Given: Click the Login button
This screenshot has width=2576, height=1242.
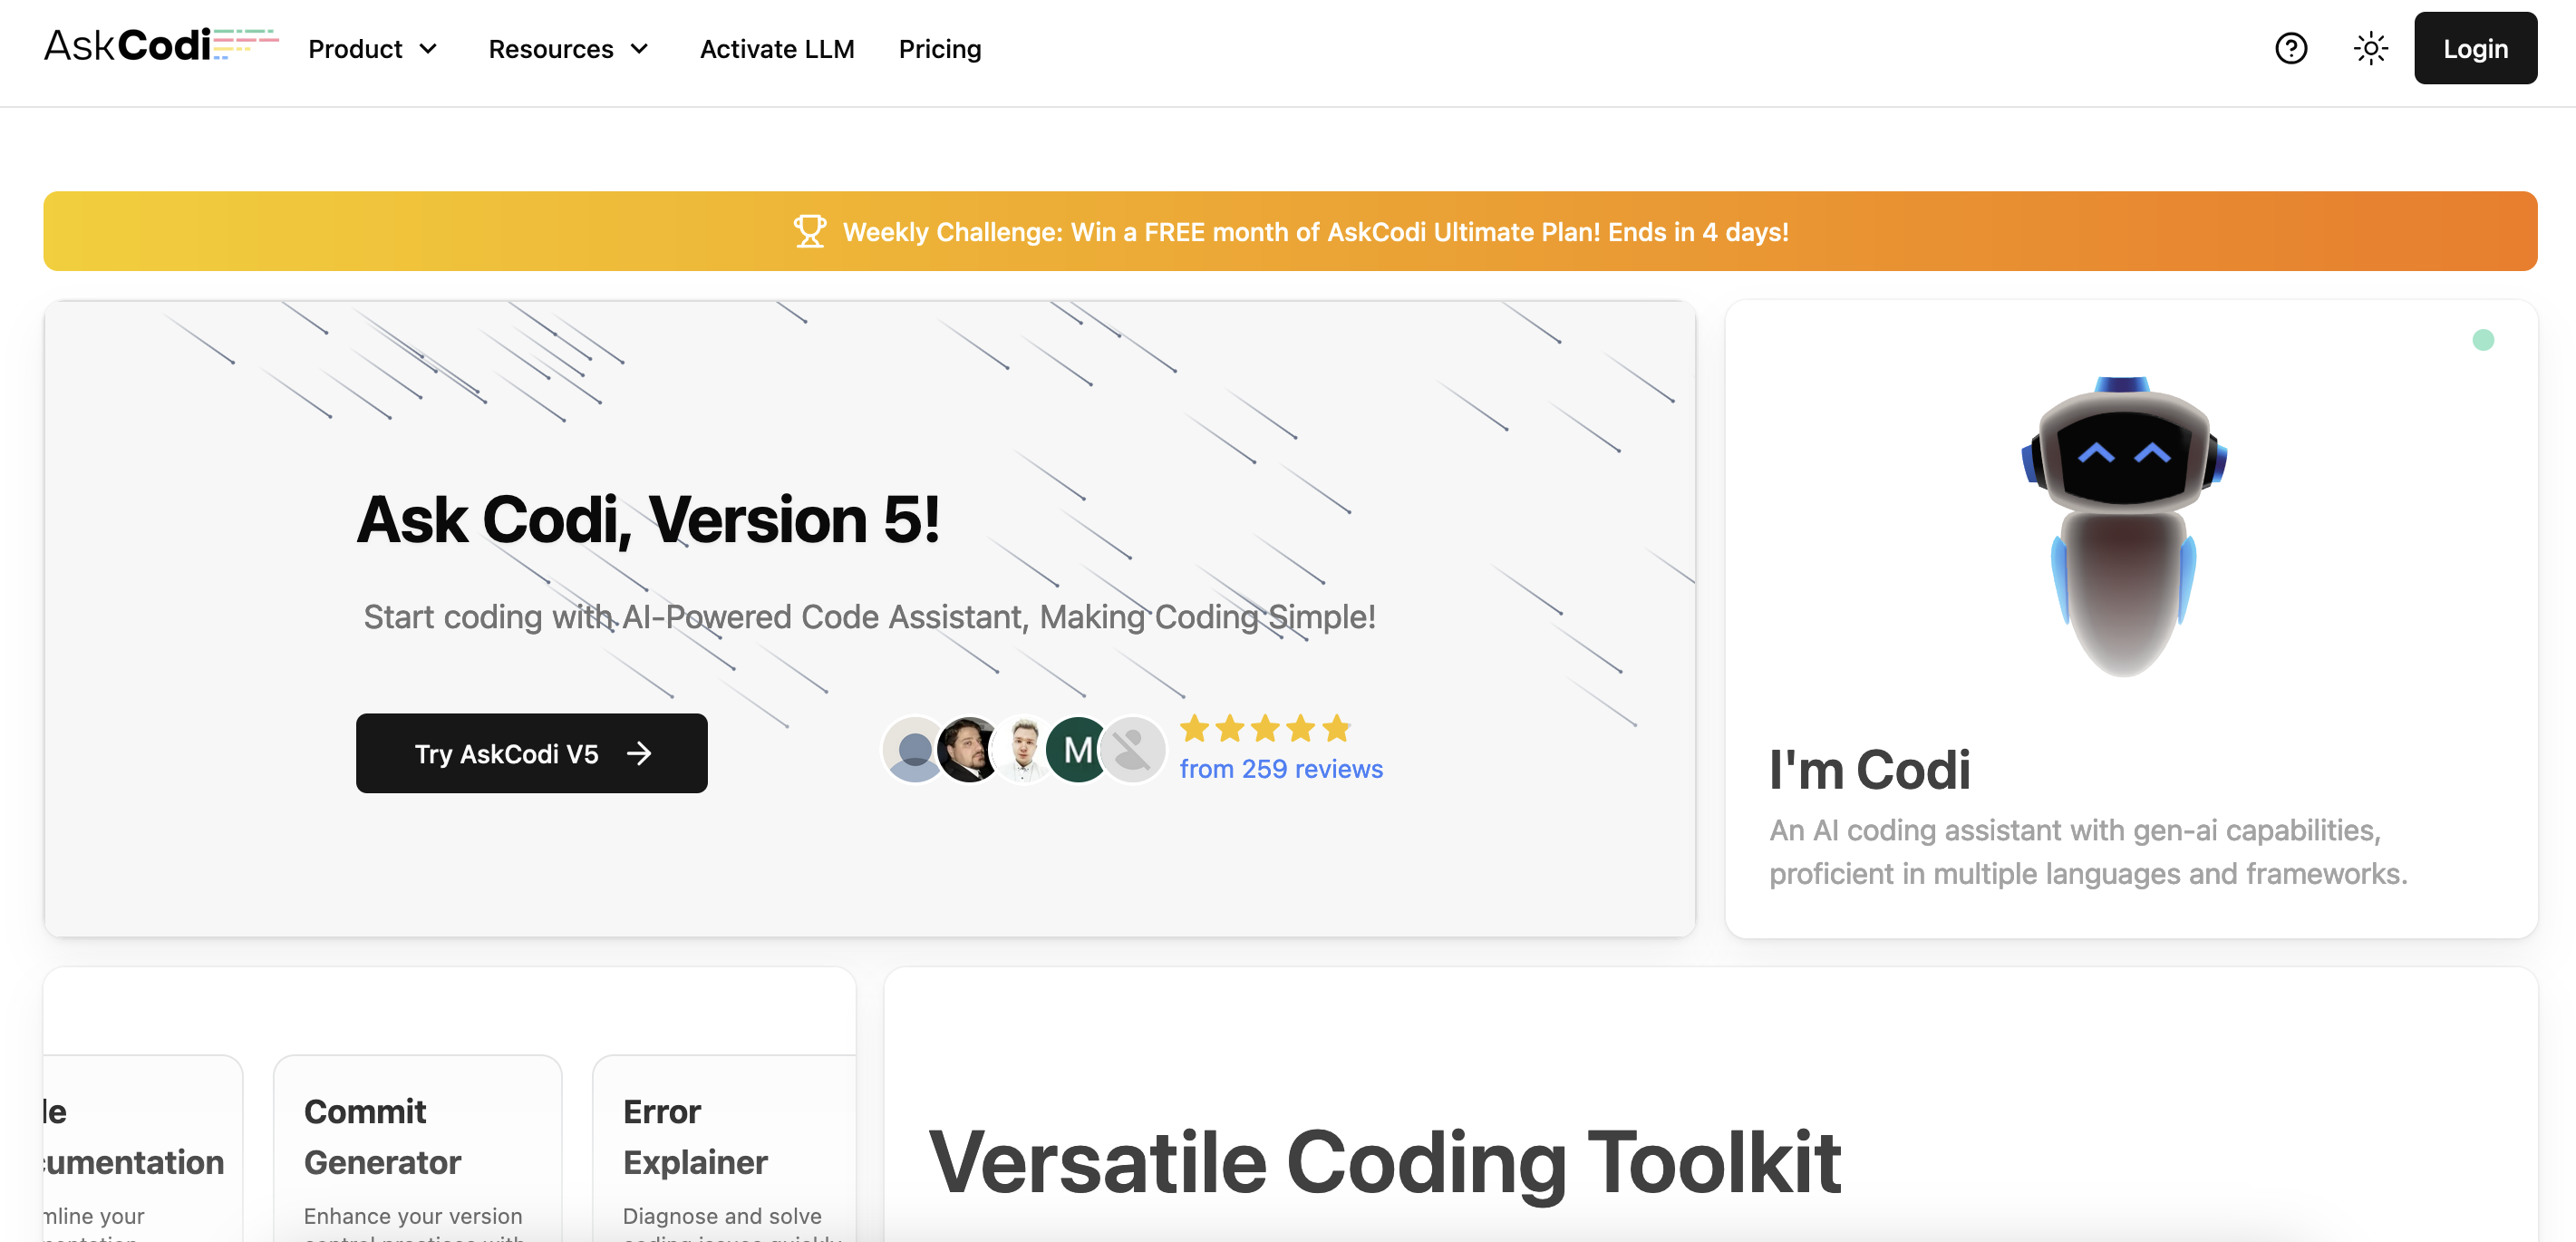Looking at the screenshot, I should pos(2475,48).
